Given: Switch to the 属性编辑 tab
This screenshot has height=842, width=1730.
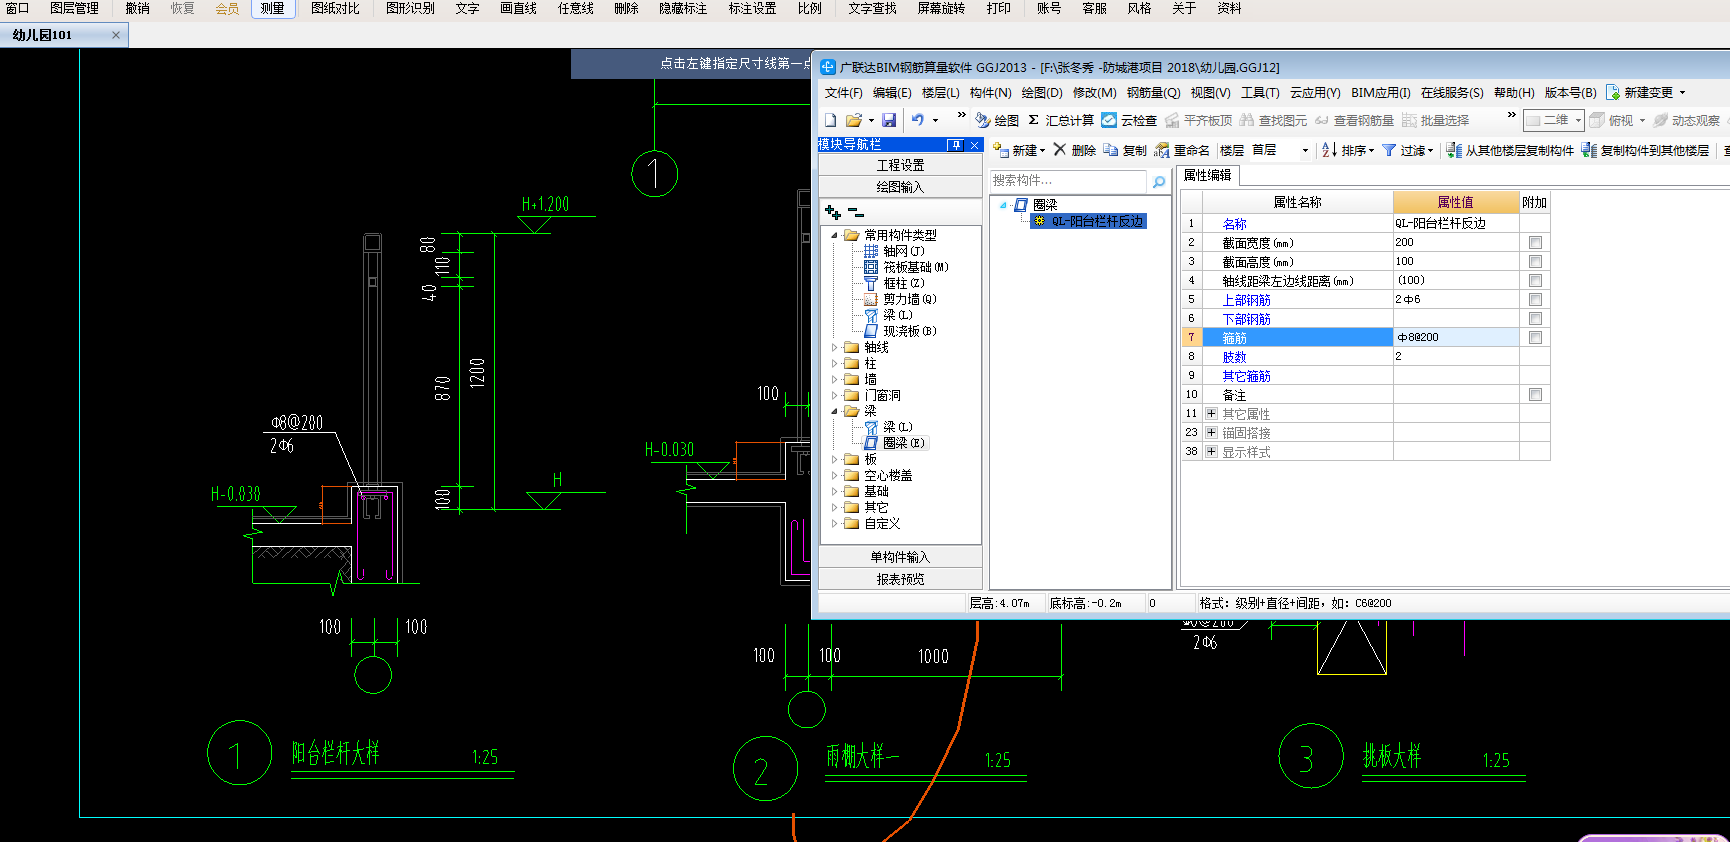Looking at the screenshot, I should tap(1208, 175).
